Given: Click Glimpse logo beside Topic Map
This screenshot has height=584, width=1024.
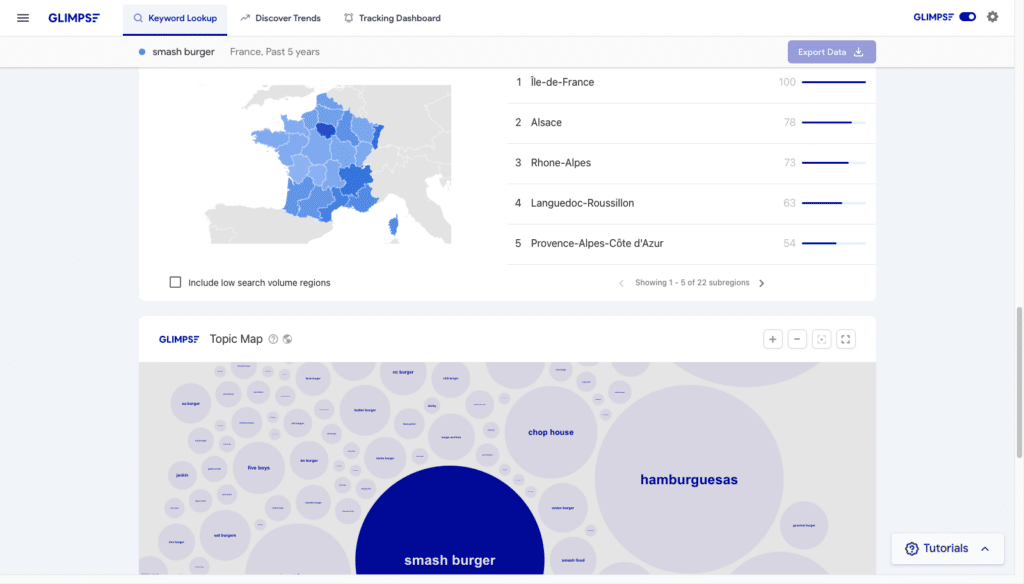Looking at the screenshot, I should 179,339.
